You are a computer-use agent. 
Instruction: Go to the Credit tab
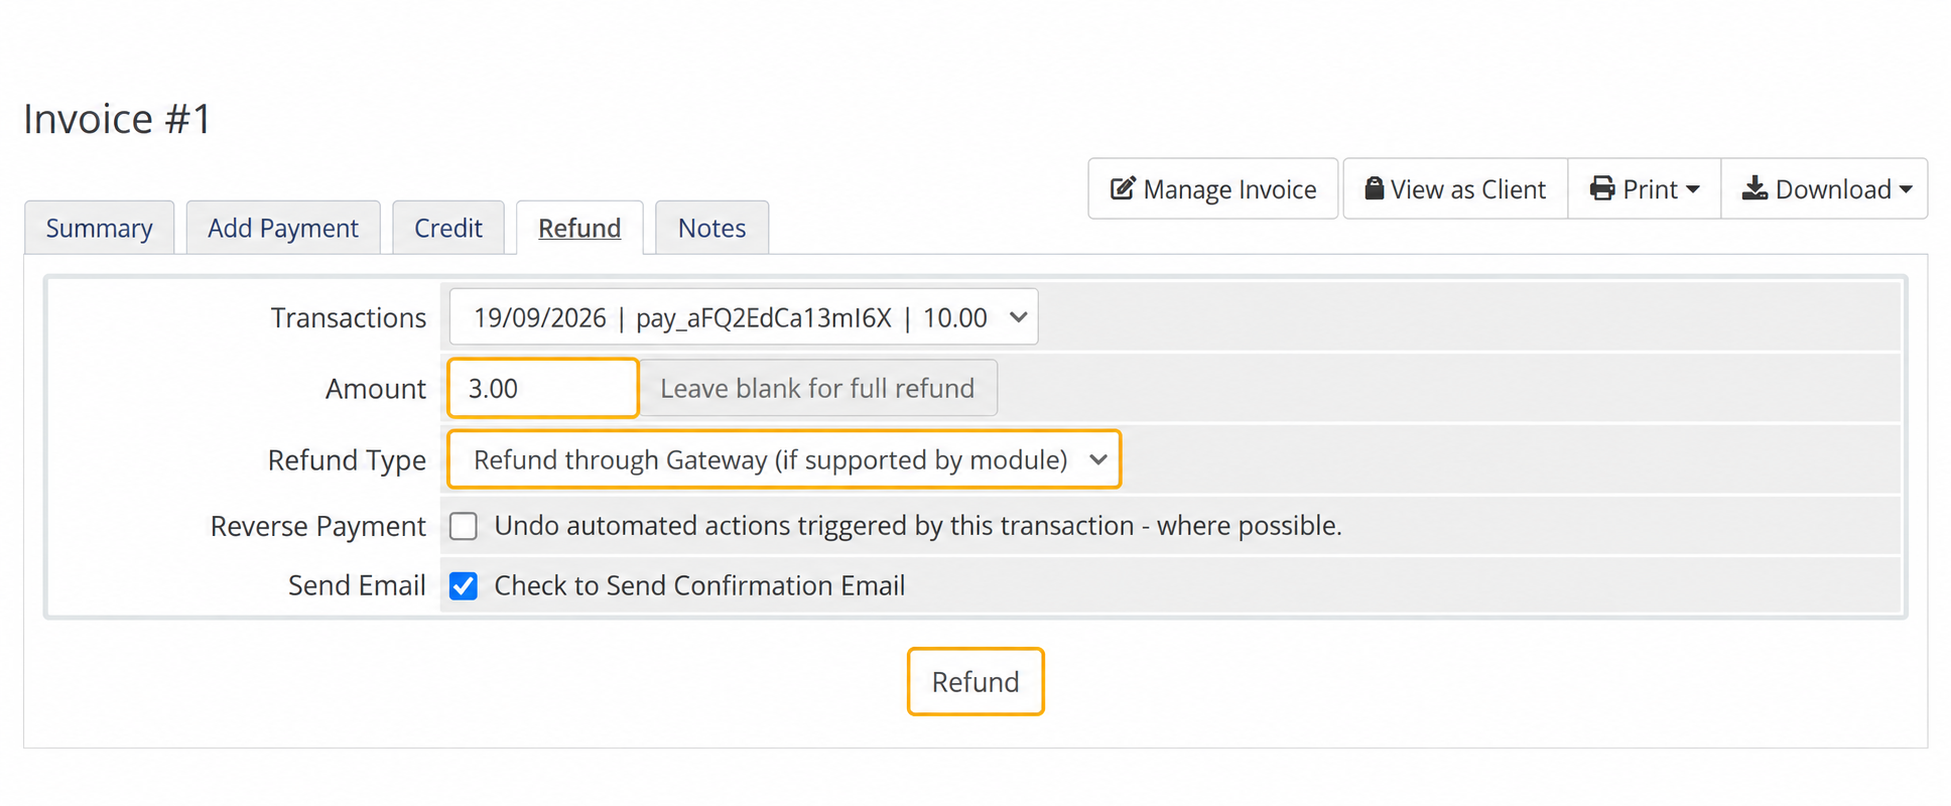(x=448, y=228)
